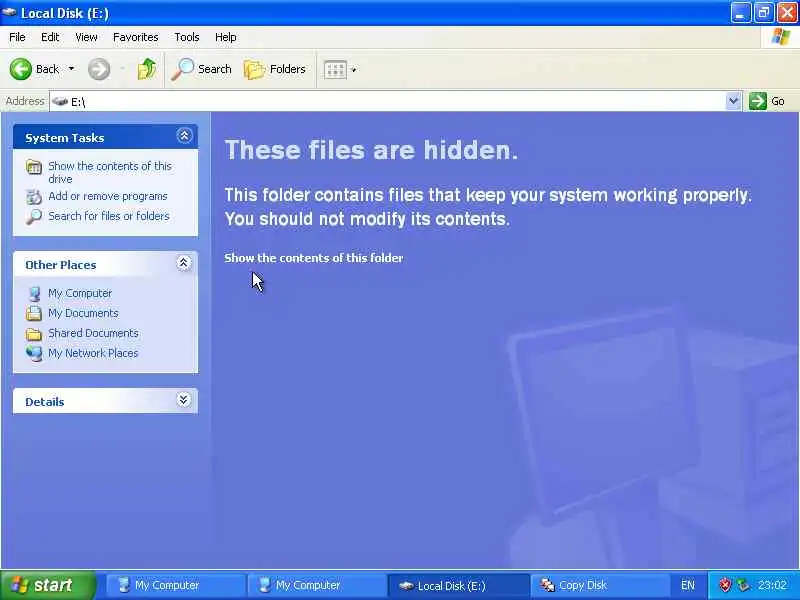The width and height of the screenshot is (800, 600).
Task: Open My Network Places link
Action: point(93,353)
